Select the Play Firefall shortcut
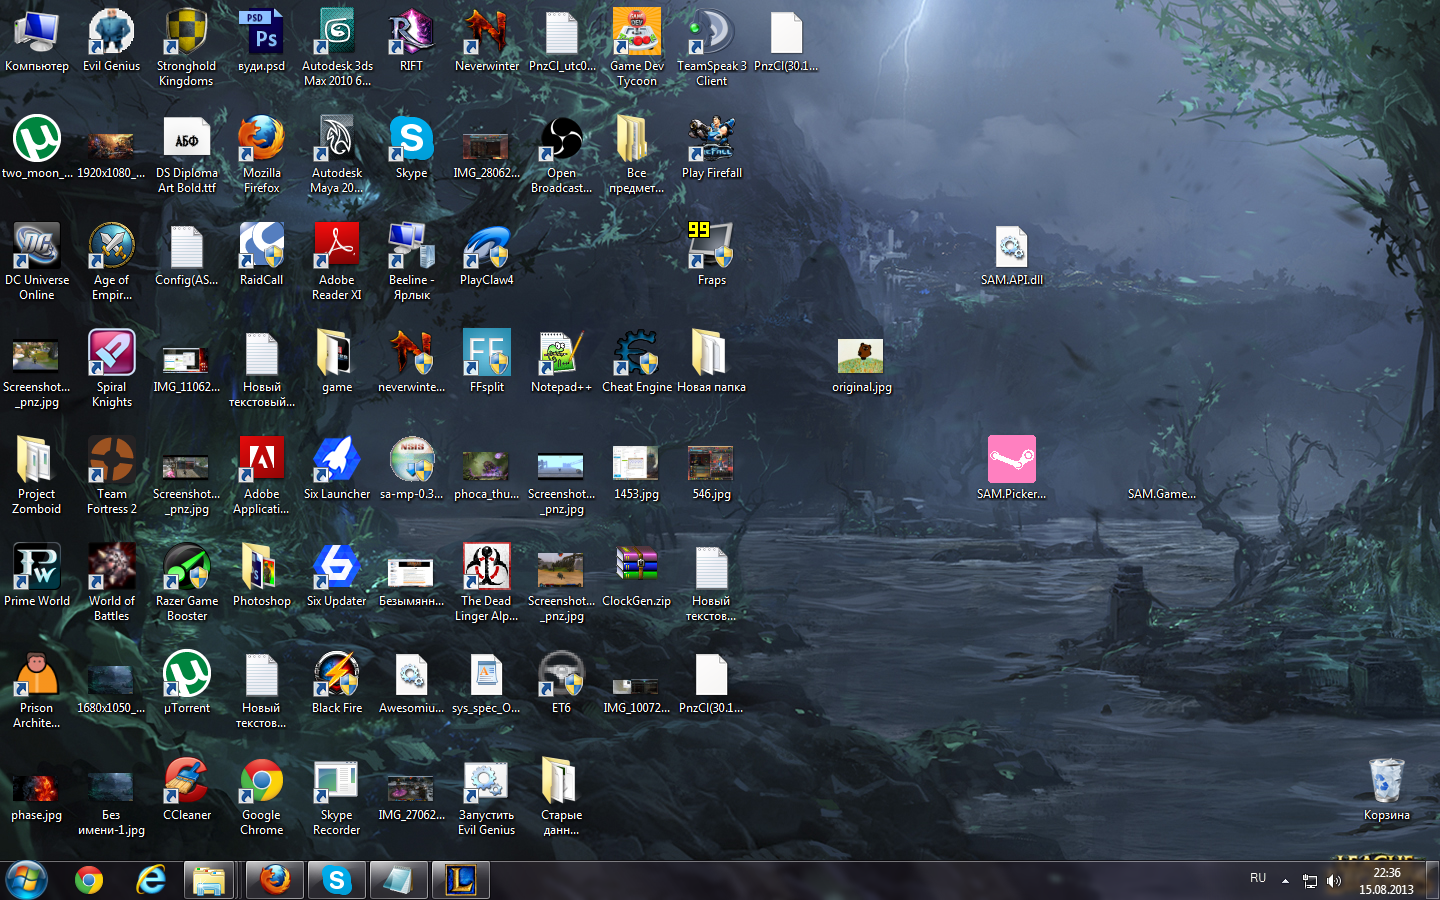This screenshot has height=900, width=1440. click(x=712, y=147)
